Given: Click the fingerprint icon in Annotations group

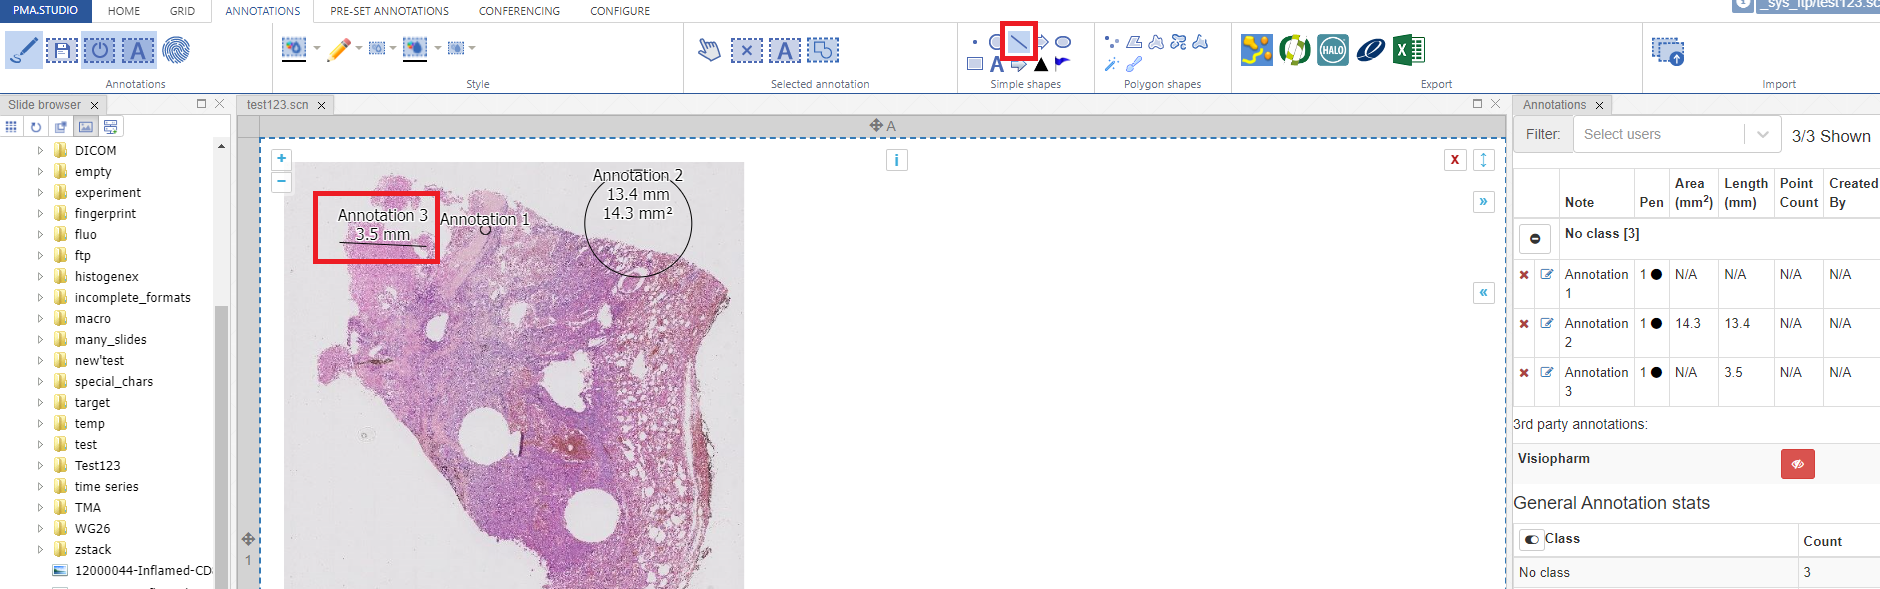Looking at the screenshot, I should coord(176,50).
